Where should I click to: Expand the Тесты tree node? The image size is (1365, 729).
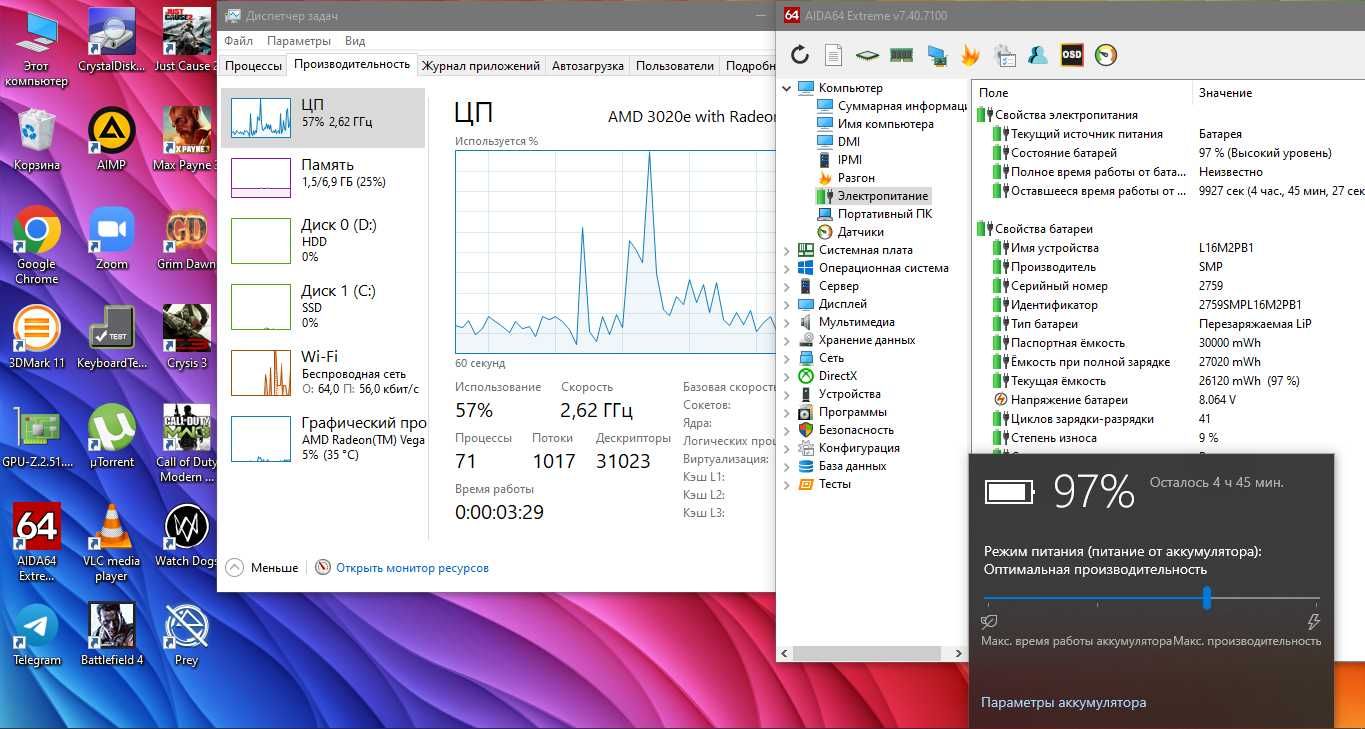[786, 484]
